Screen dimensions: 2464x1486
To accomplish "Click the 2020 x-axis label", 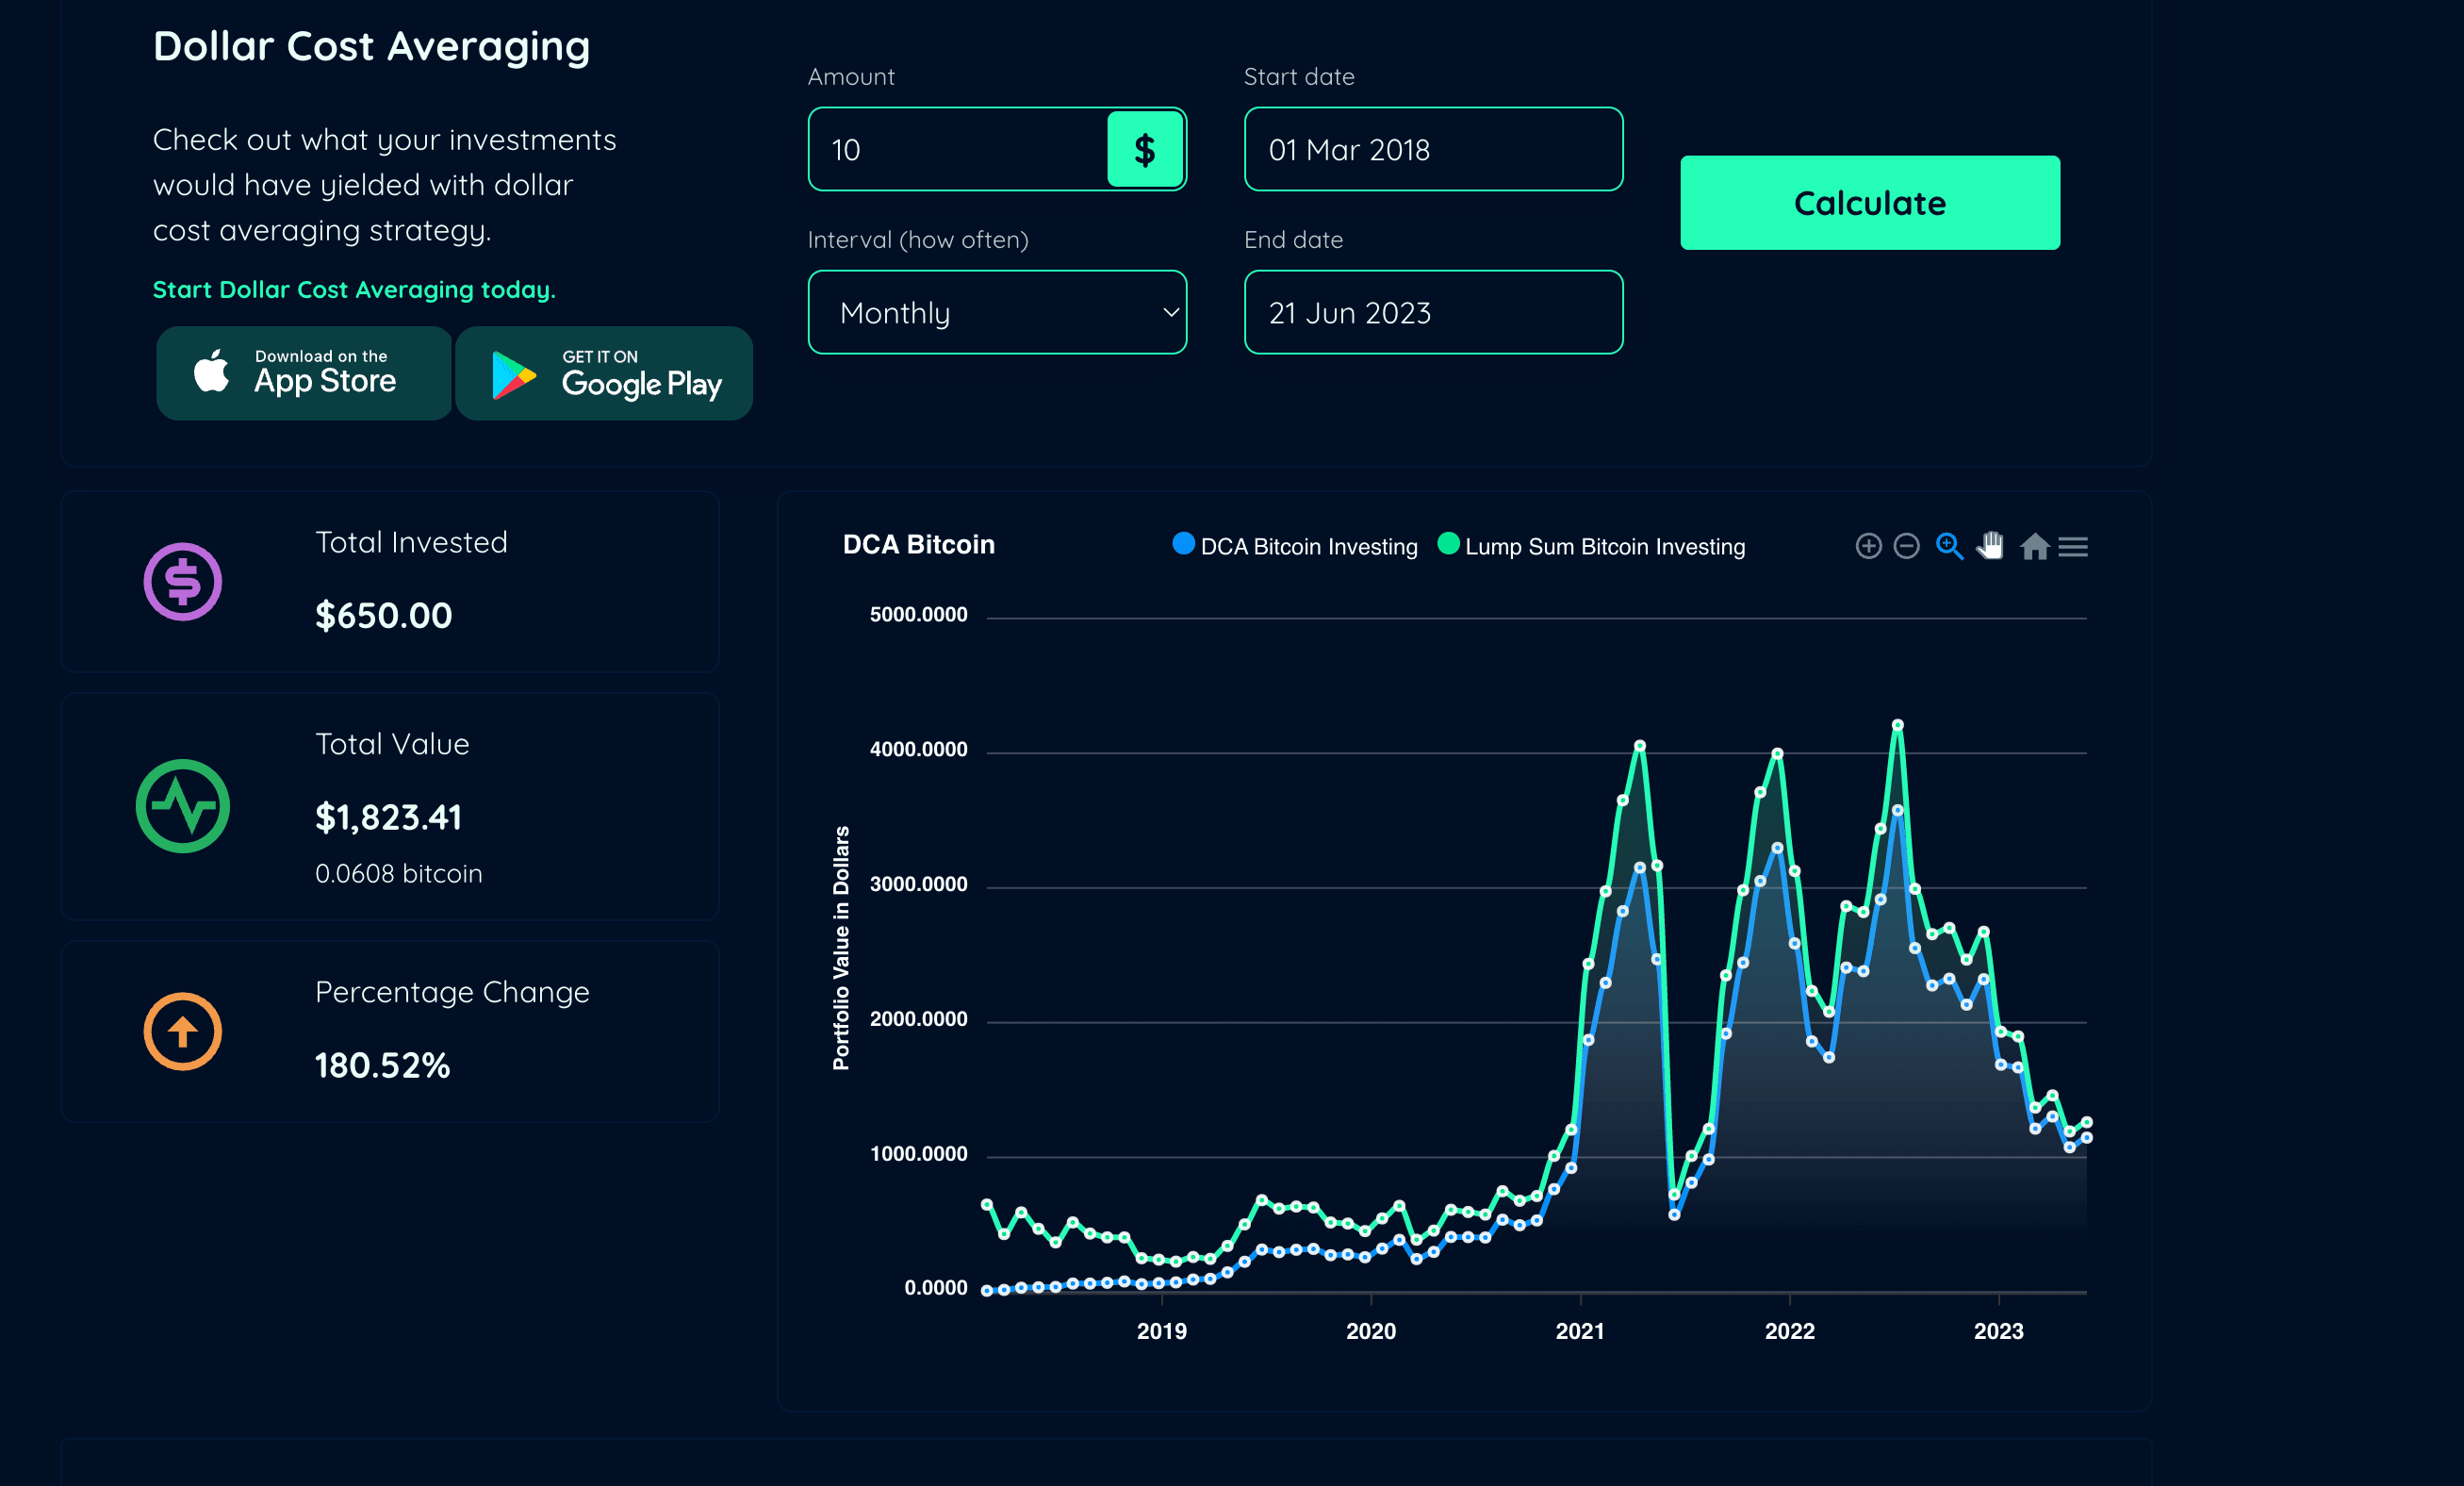I will 1371,1332.
